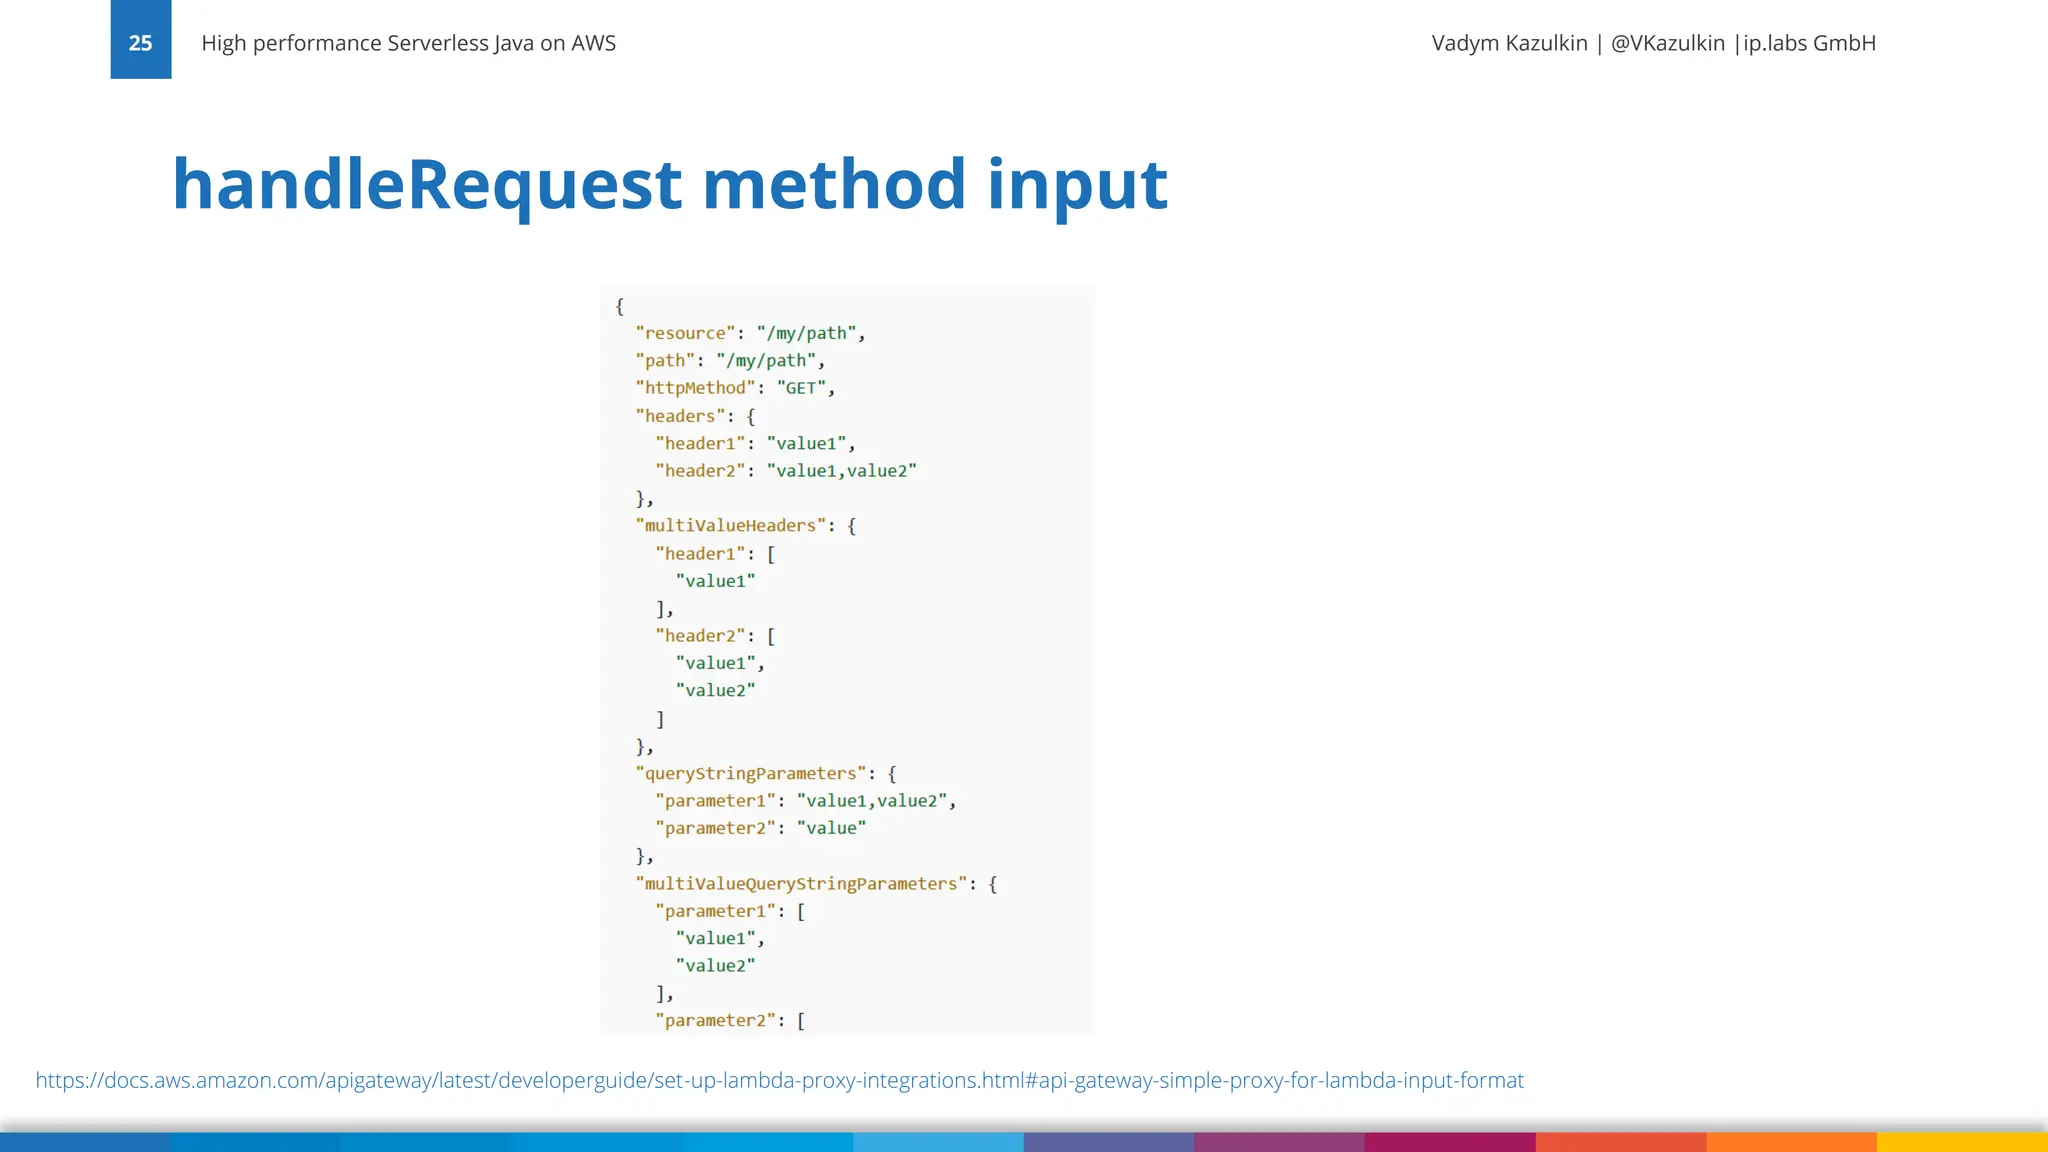The height and width of the screenshot is (1152, 2048).
Task: Click the "httpMethod" key in code
Action: tap(695, 388)
